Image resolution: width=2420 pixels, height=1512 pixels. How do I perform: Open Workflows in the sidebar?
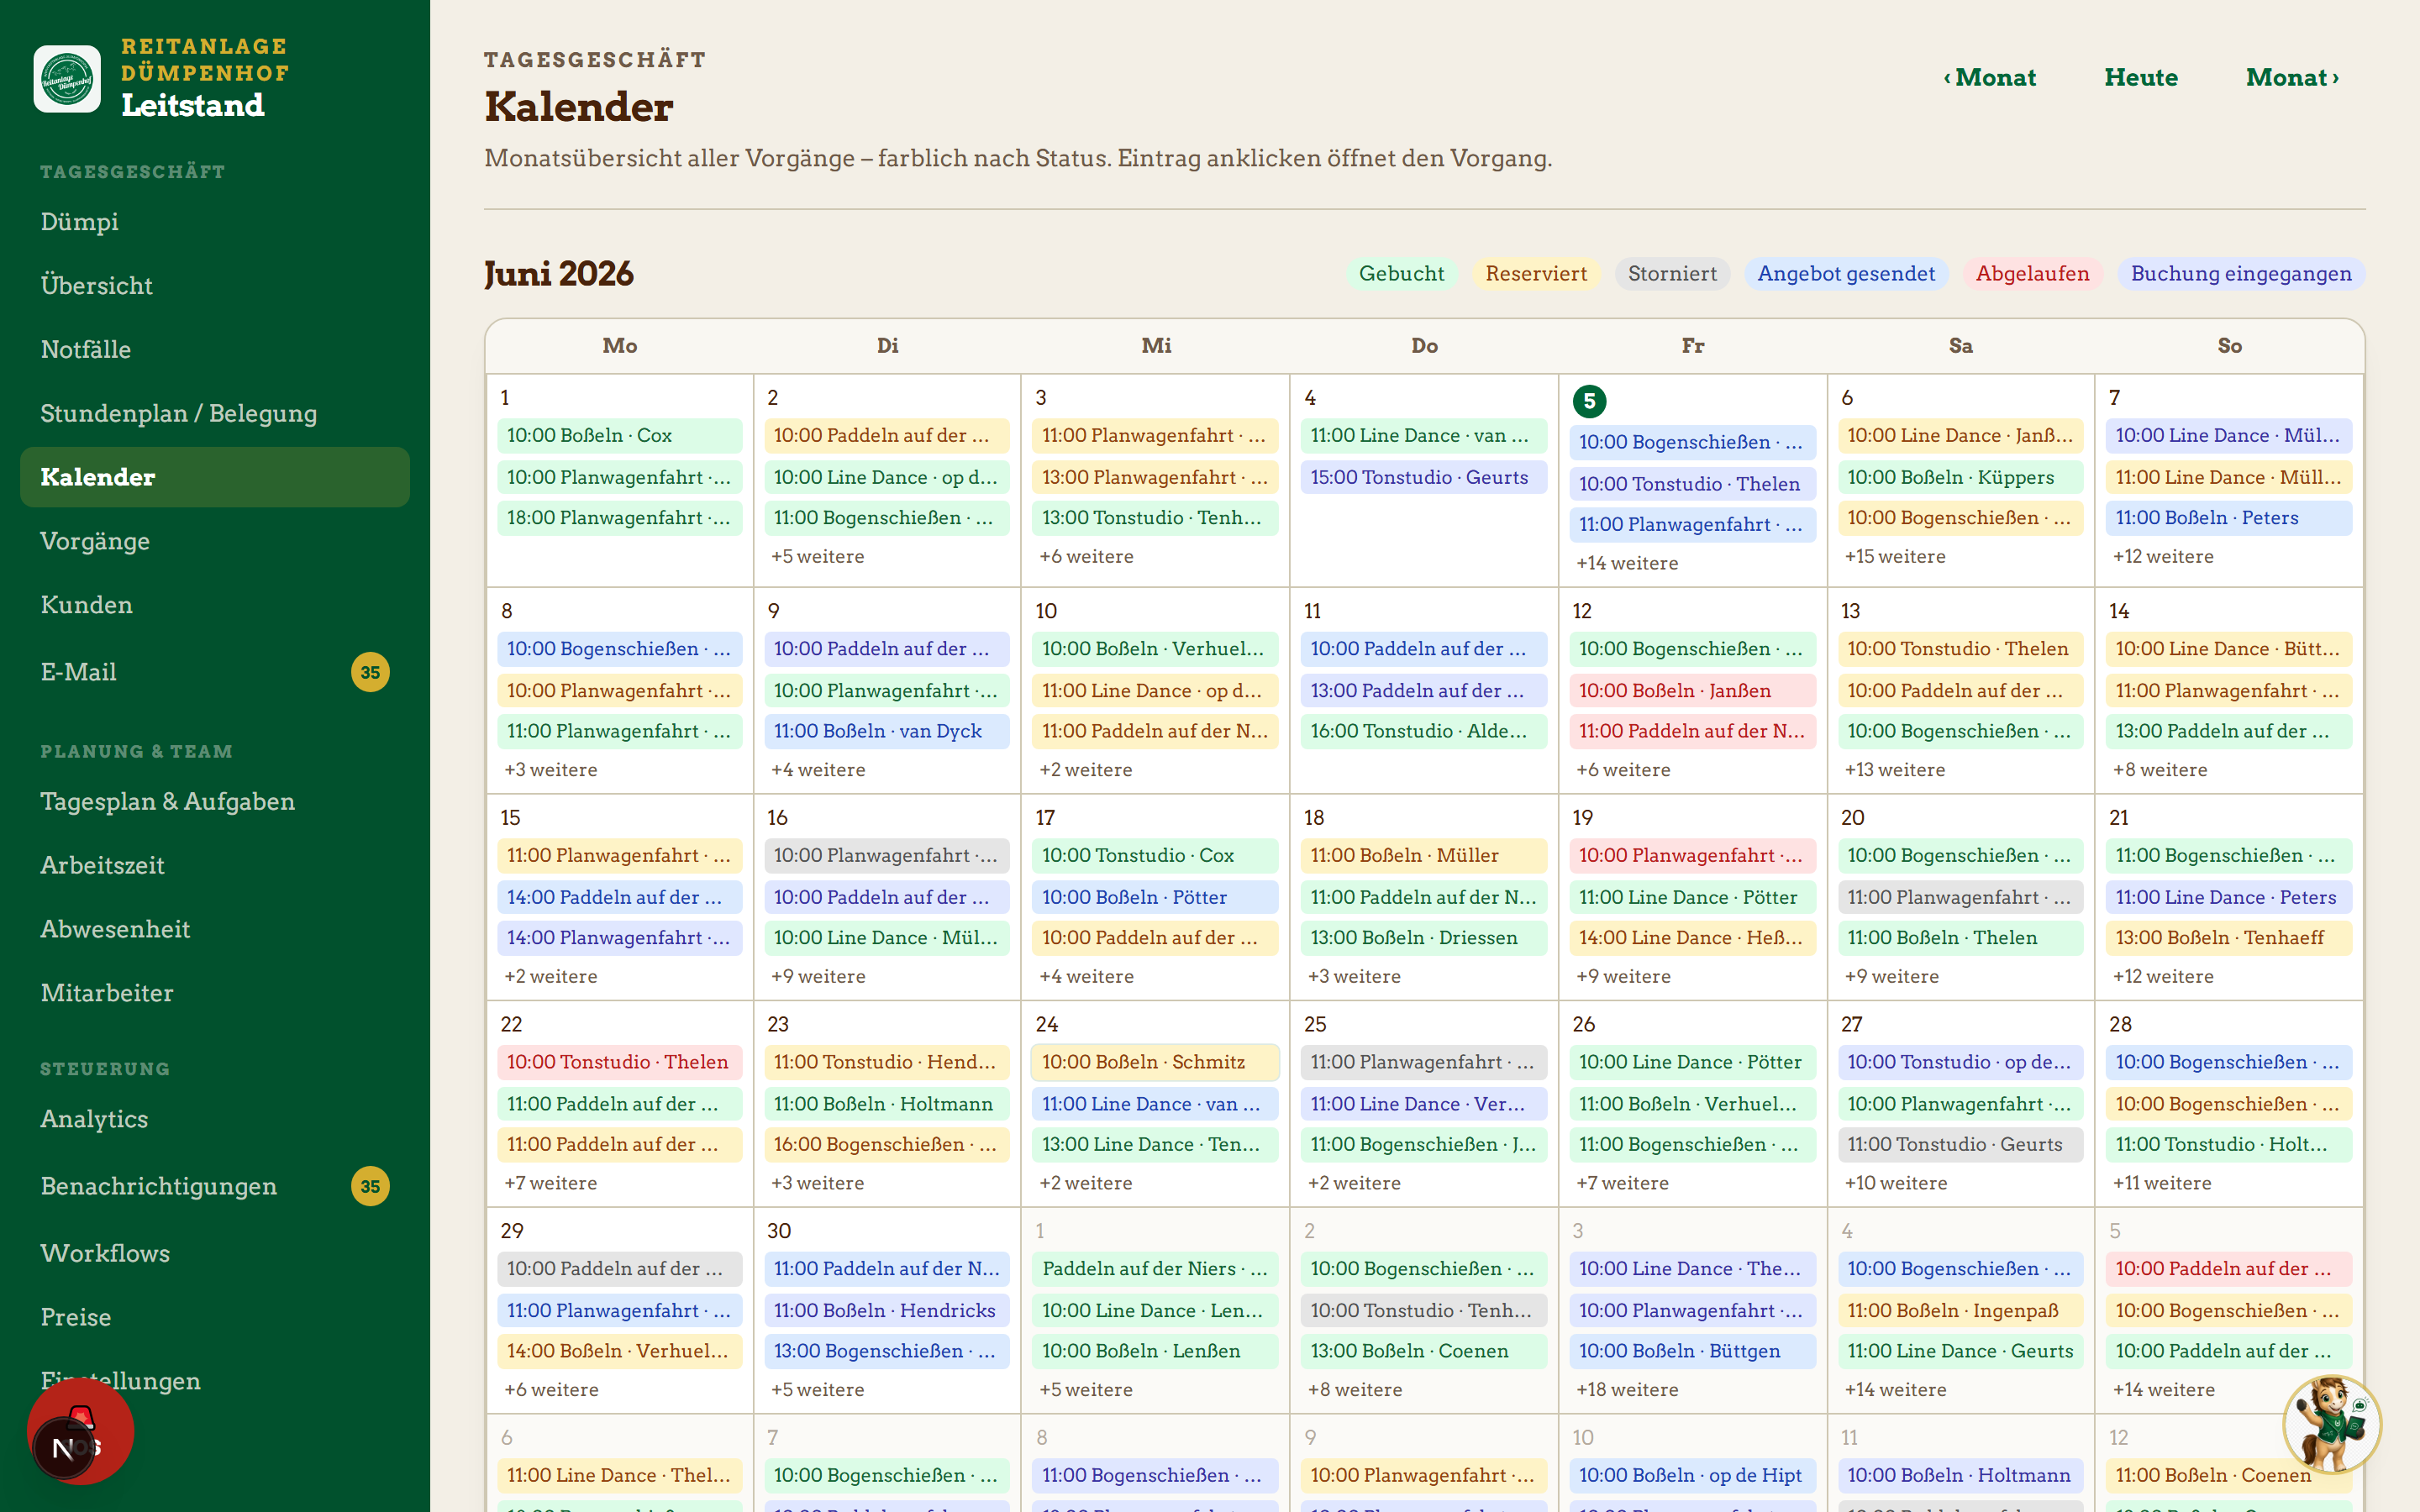(215, 1253)
